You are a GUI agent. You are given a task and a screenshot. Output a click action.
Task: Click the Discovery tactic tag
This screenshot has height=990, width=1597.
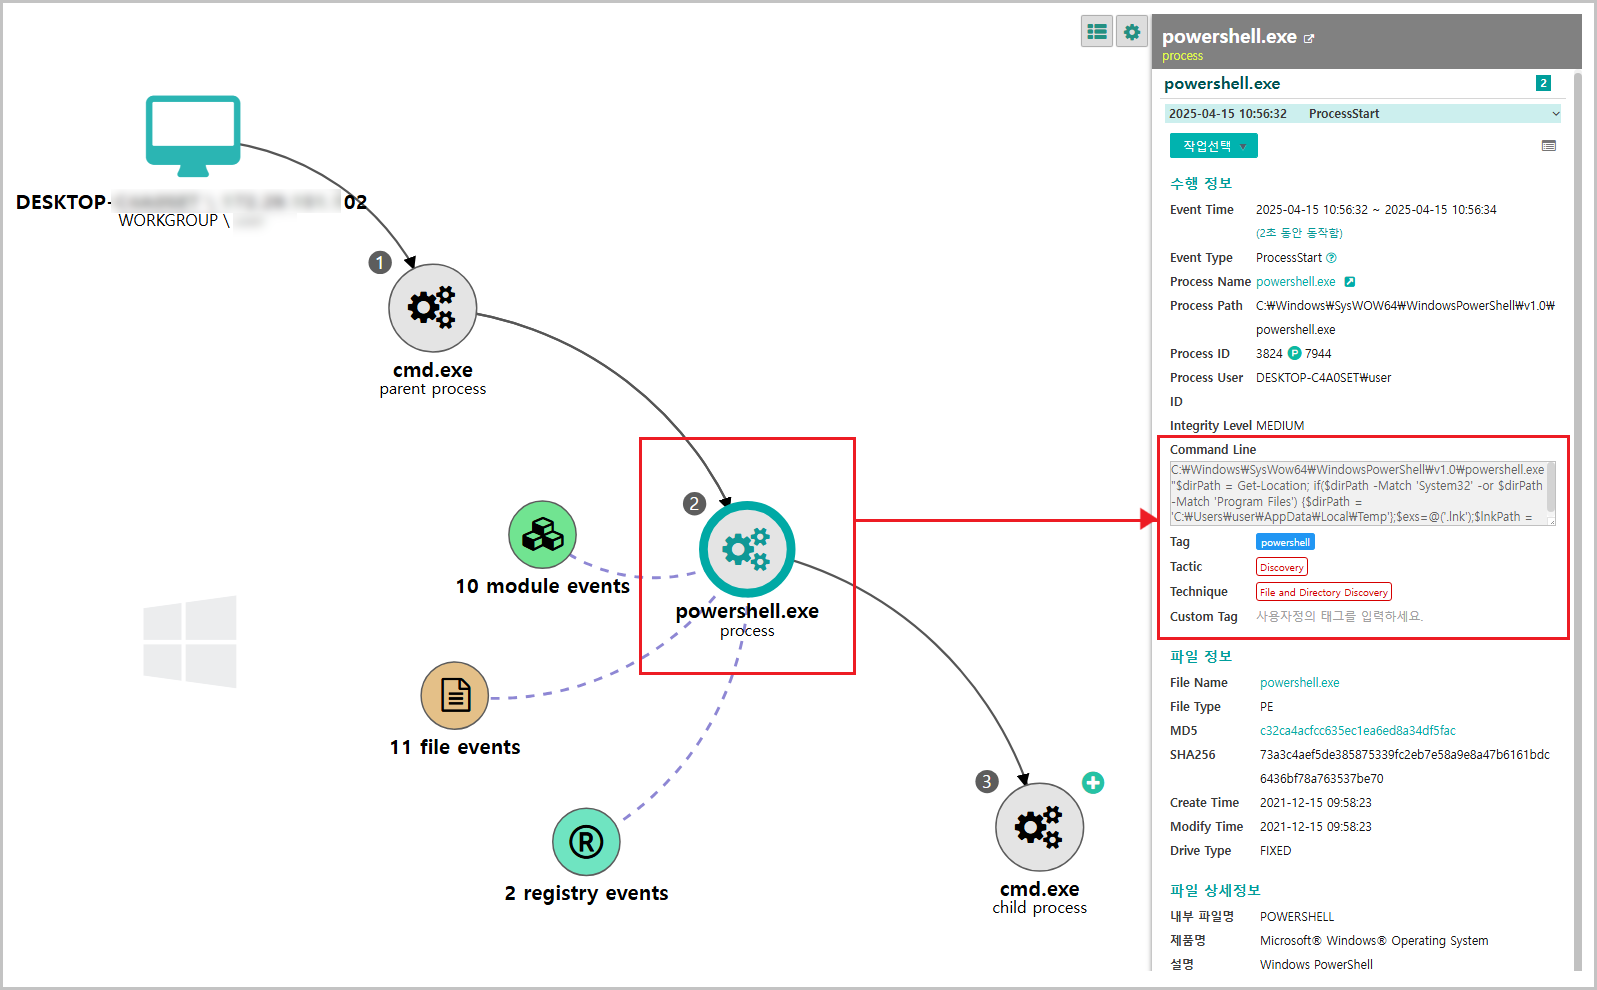[1282, 567]
